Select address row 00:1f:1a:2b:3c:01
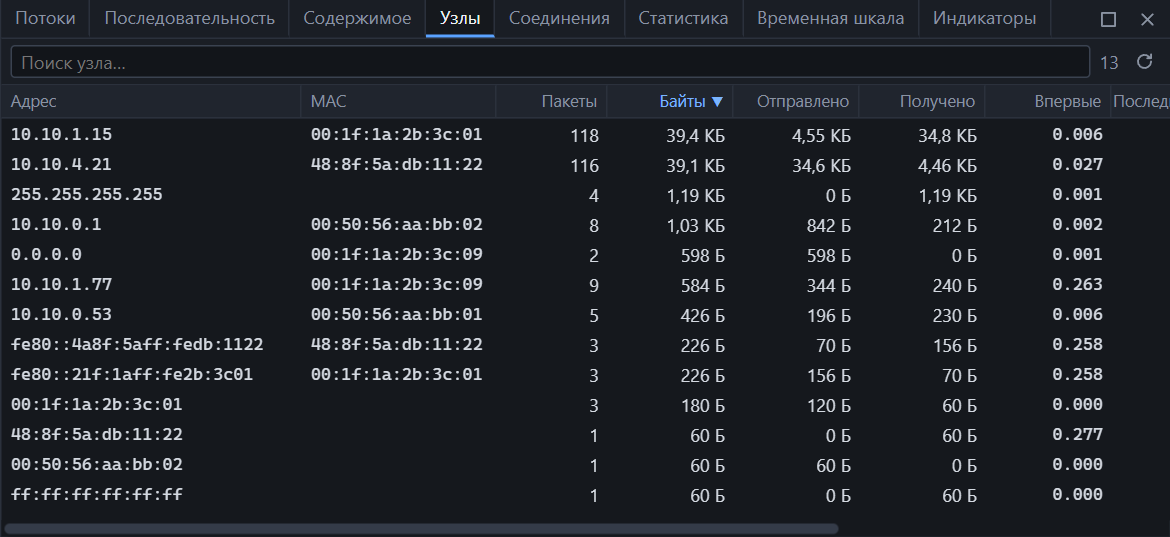Image resolution: width=1170 pixels, height=537 pixels. [x=585, y=405]
